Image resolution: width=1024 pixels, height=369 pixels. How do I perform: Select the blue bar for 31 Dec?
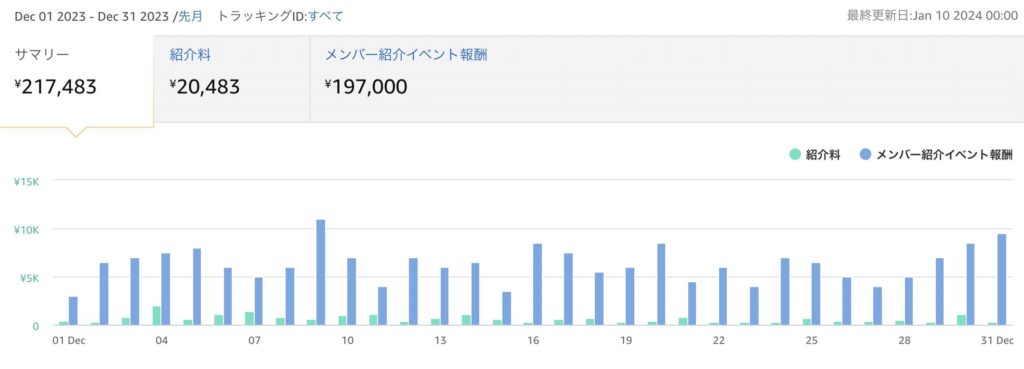tap(1002, 280)
